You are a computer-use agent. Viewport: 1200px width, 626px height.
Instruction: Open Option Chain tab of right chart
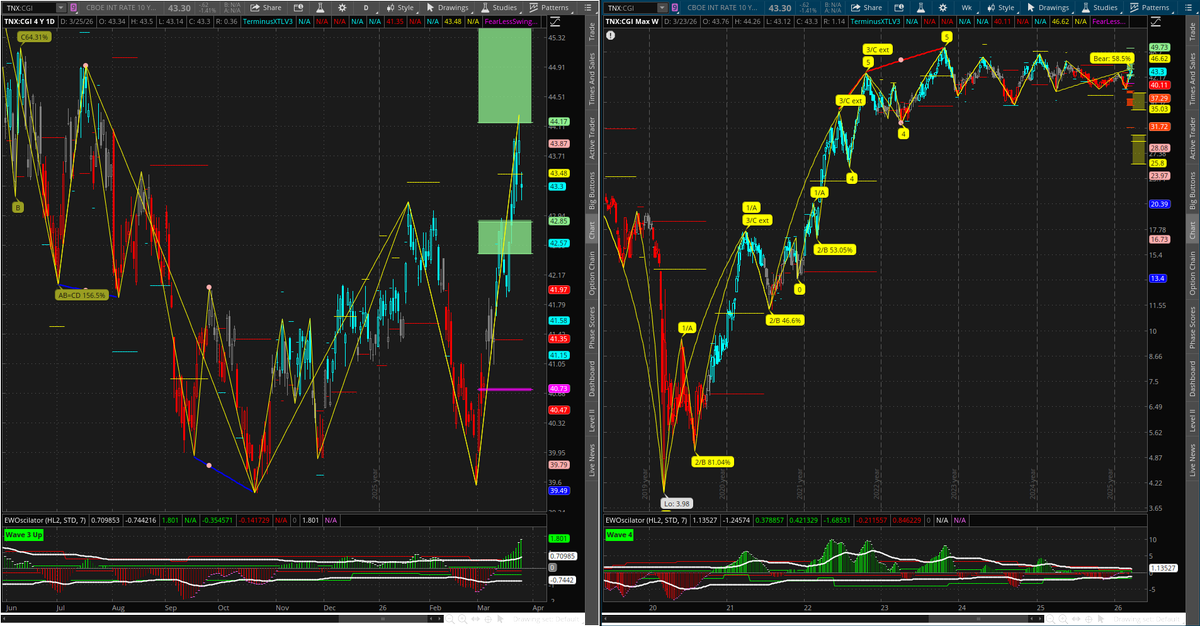tap(1192, 273)
